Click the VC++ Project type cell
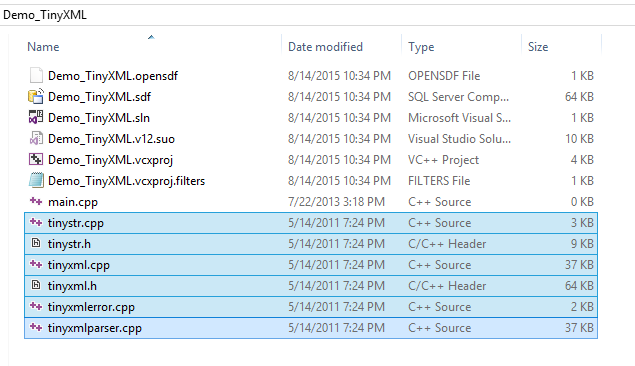Image resolution: width=635 pixels, height=366 pixels. pos(443,160)
